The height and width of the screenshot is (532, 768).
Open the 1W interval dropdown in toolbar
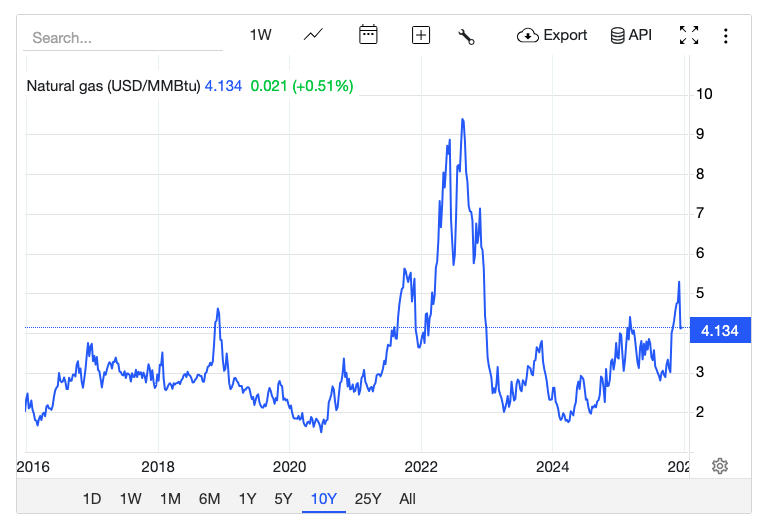point(260,35)
